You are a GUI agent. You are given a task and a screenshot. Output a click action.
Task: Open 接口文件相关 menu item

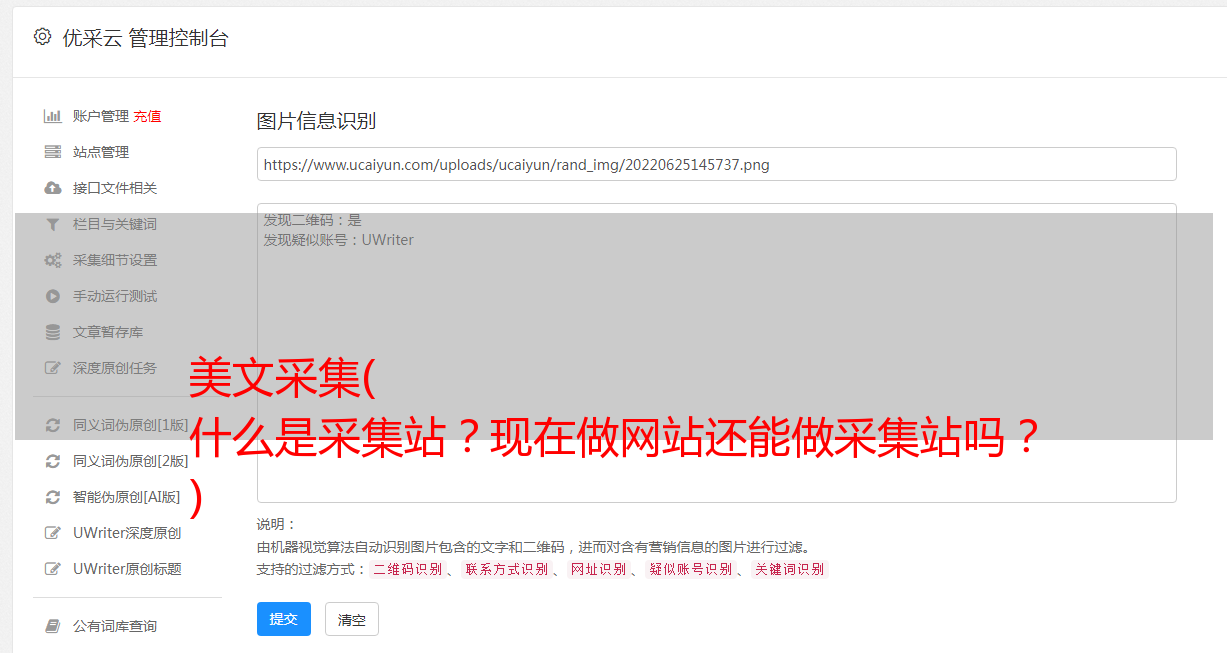click(x=115, y=188)
